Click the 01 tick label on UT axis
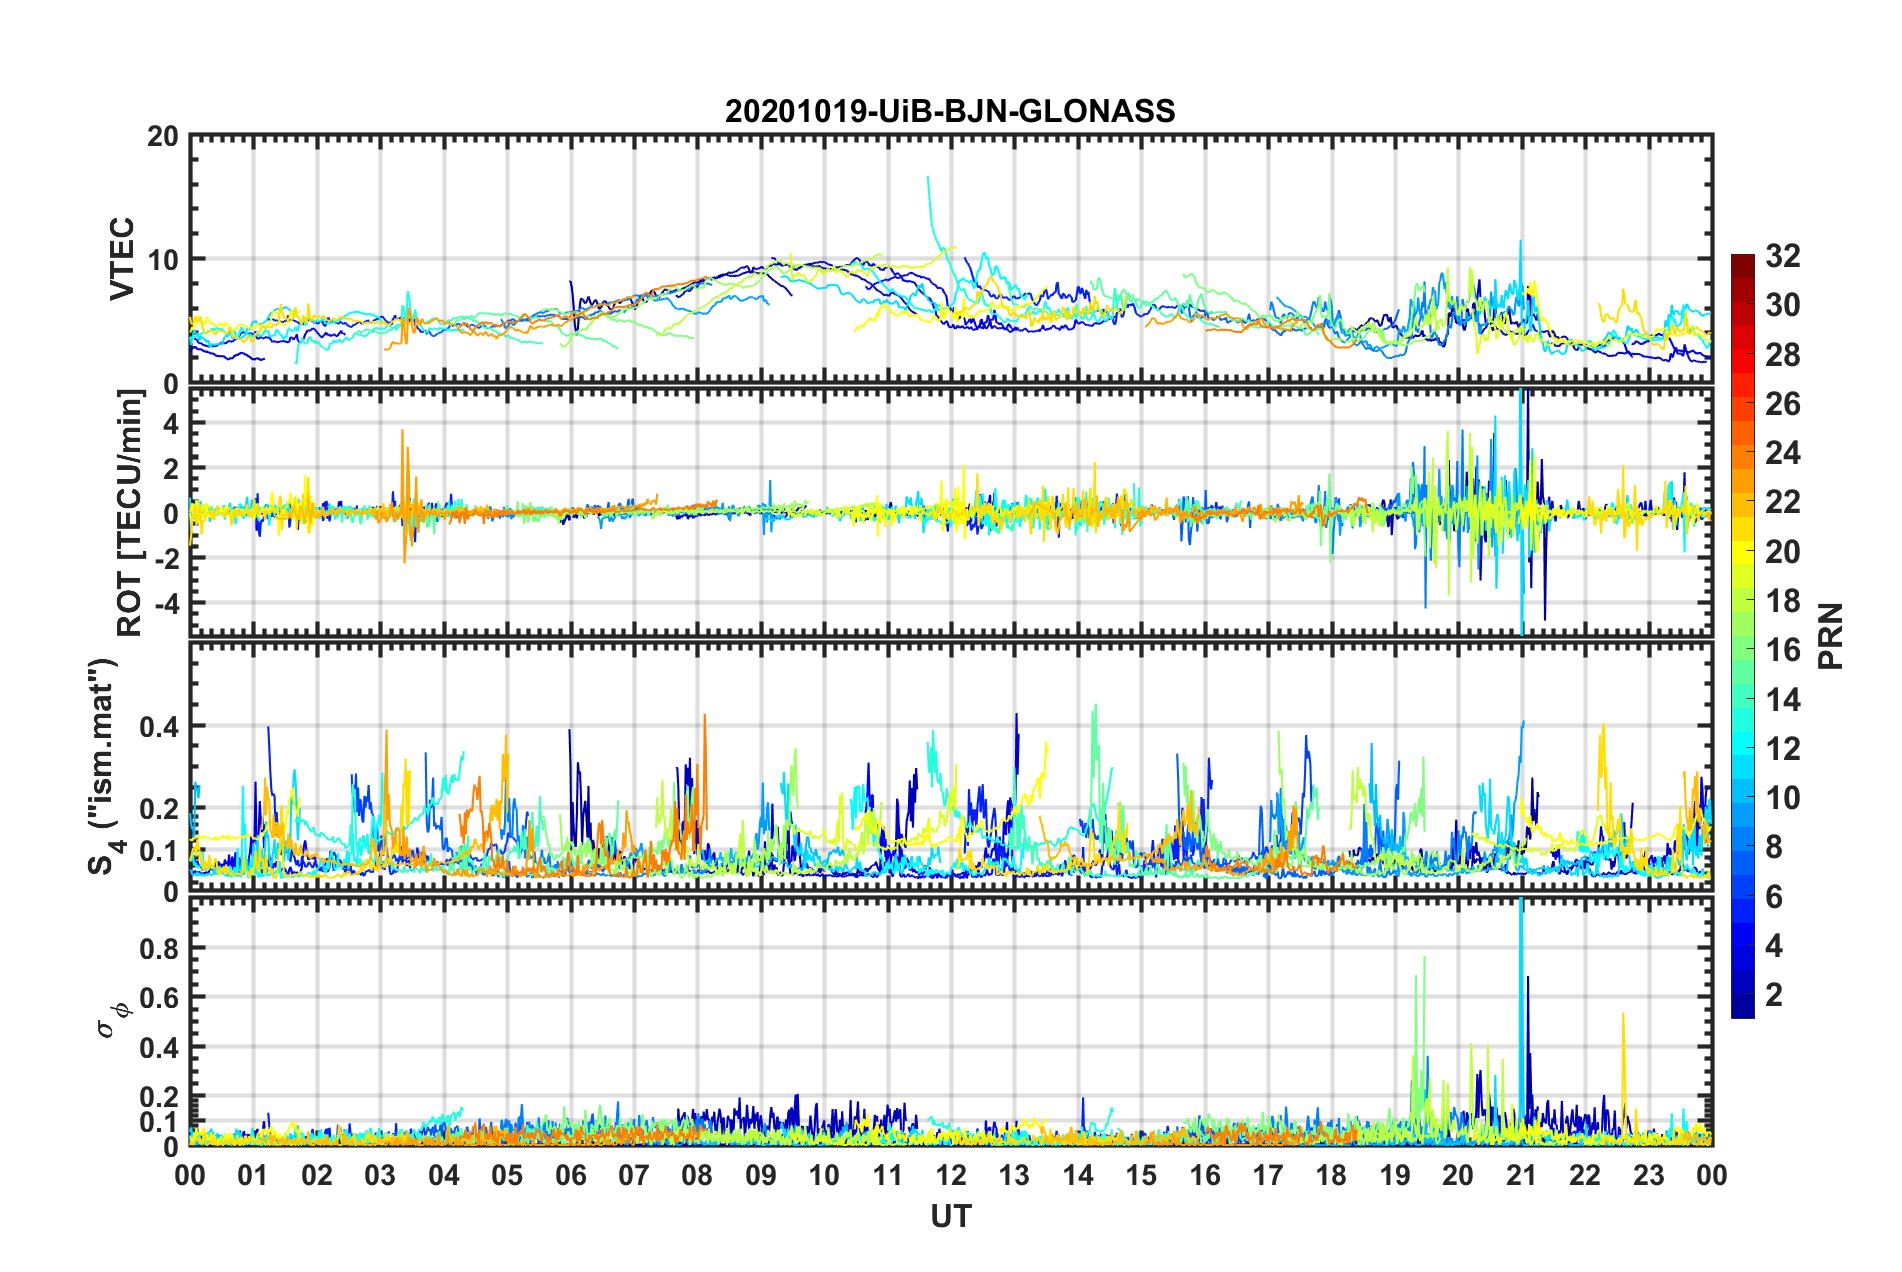Viewport: 1902px width, 1272px height. tap(253, 1175)
